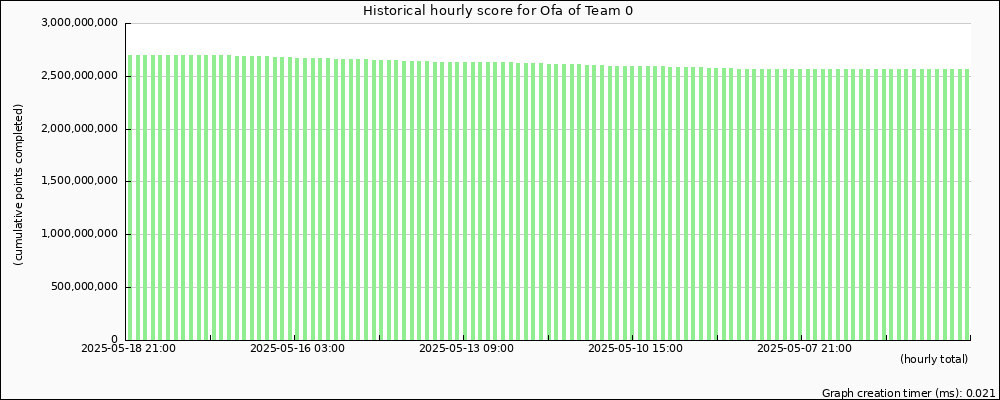This screenshot has width=1000, height=400.
Task: Click the 'Graph creation timer (ms): 0.021' text
Action: 908,393
